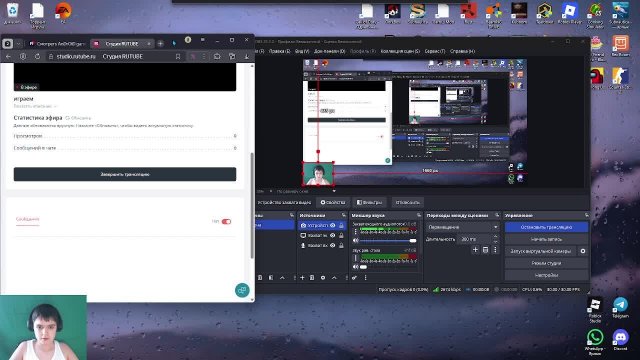Viewport: 640px width, 360px height.
Task: Open the teal chat support bubble icon
Action: tap(242, 290)
